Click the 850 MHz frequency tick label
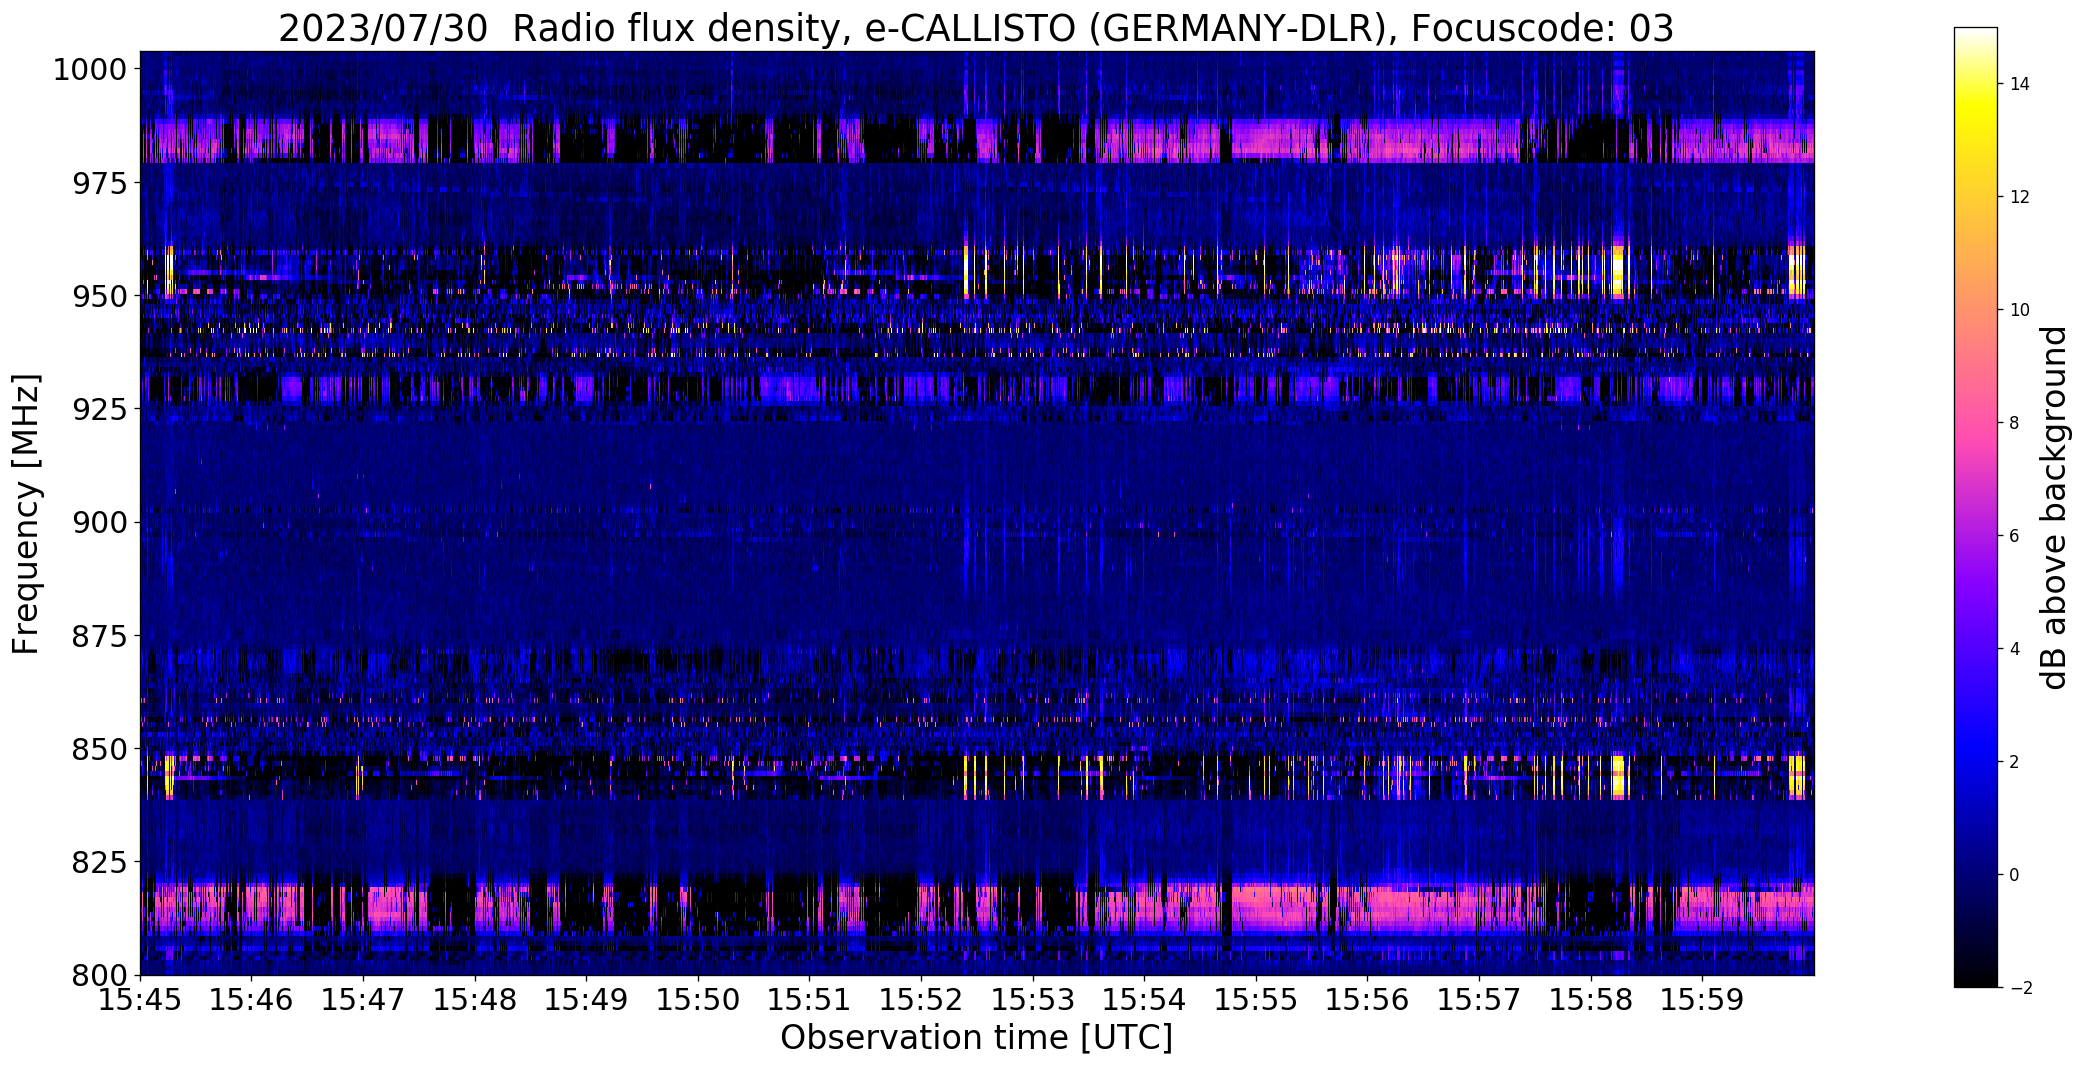This screenshot has height=1067, width=2085. (x=99, y=748)
